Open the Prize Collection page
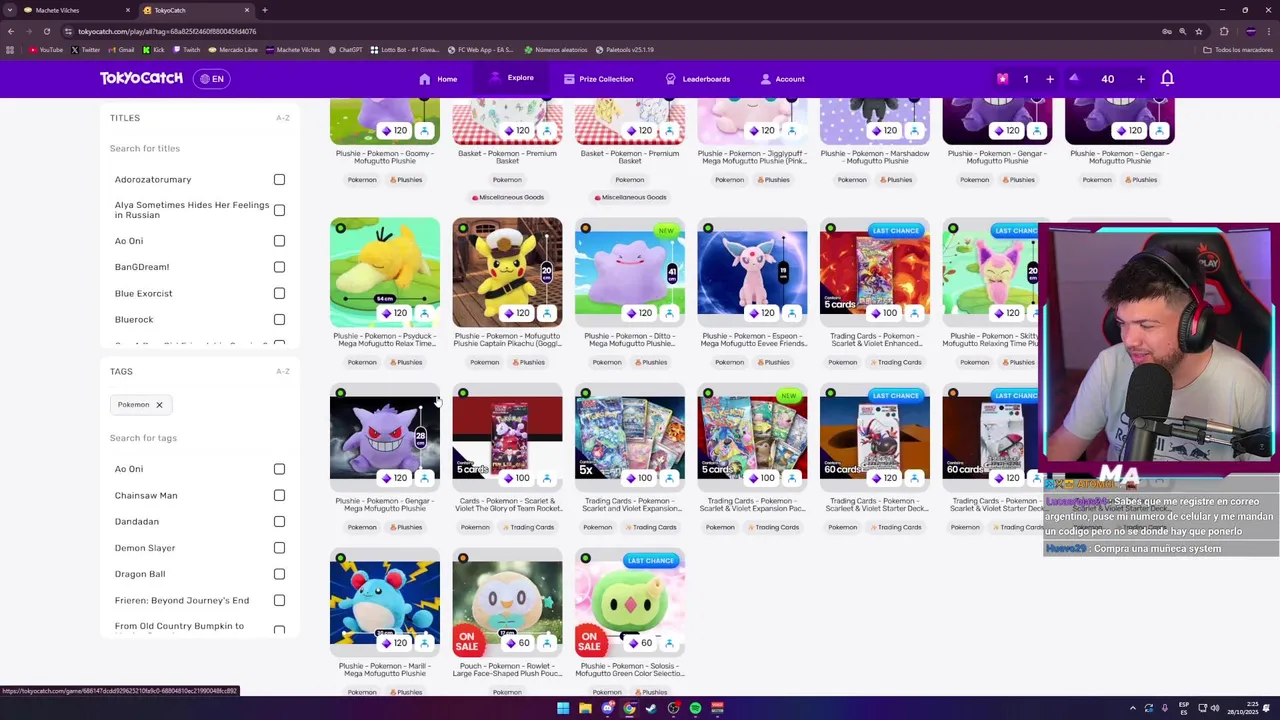 tap(598, 79)
